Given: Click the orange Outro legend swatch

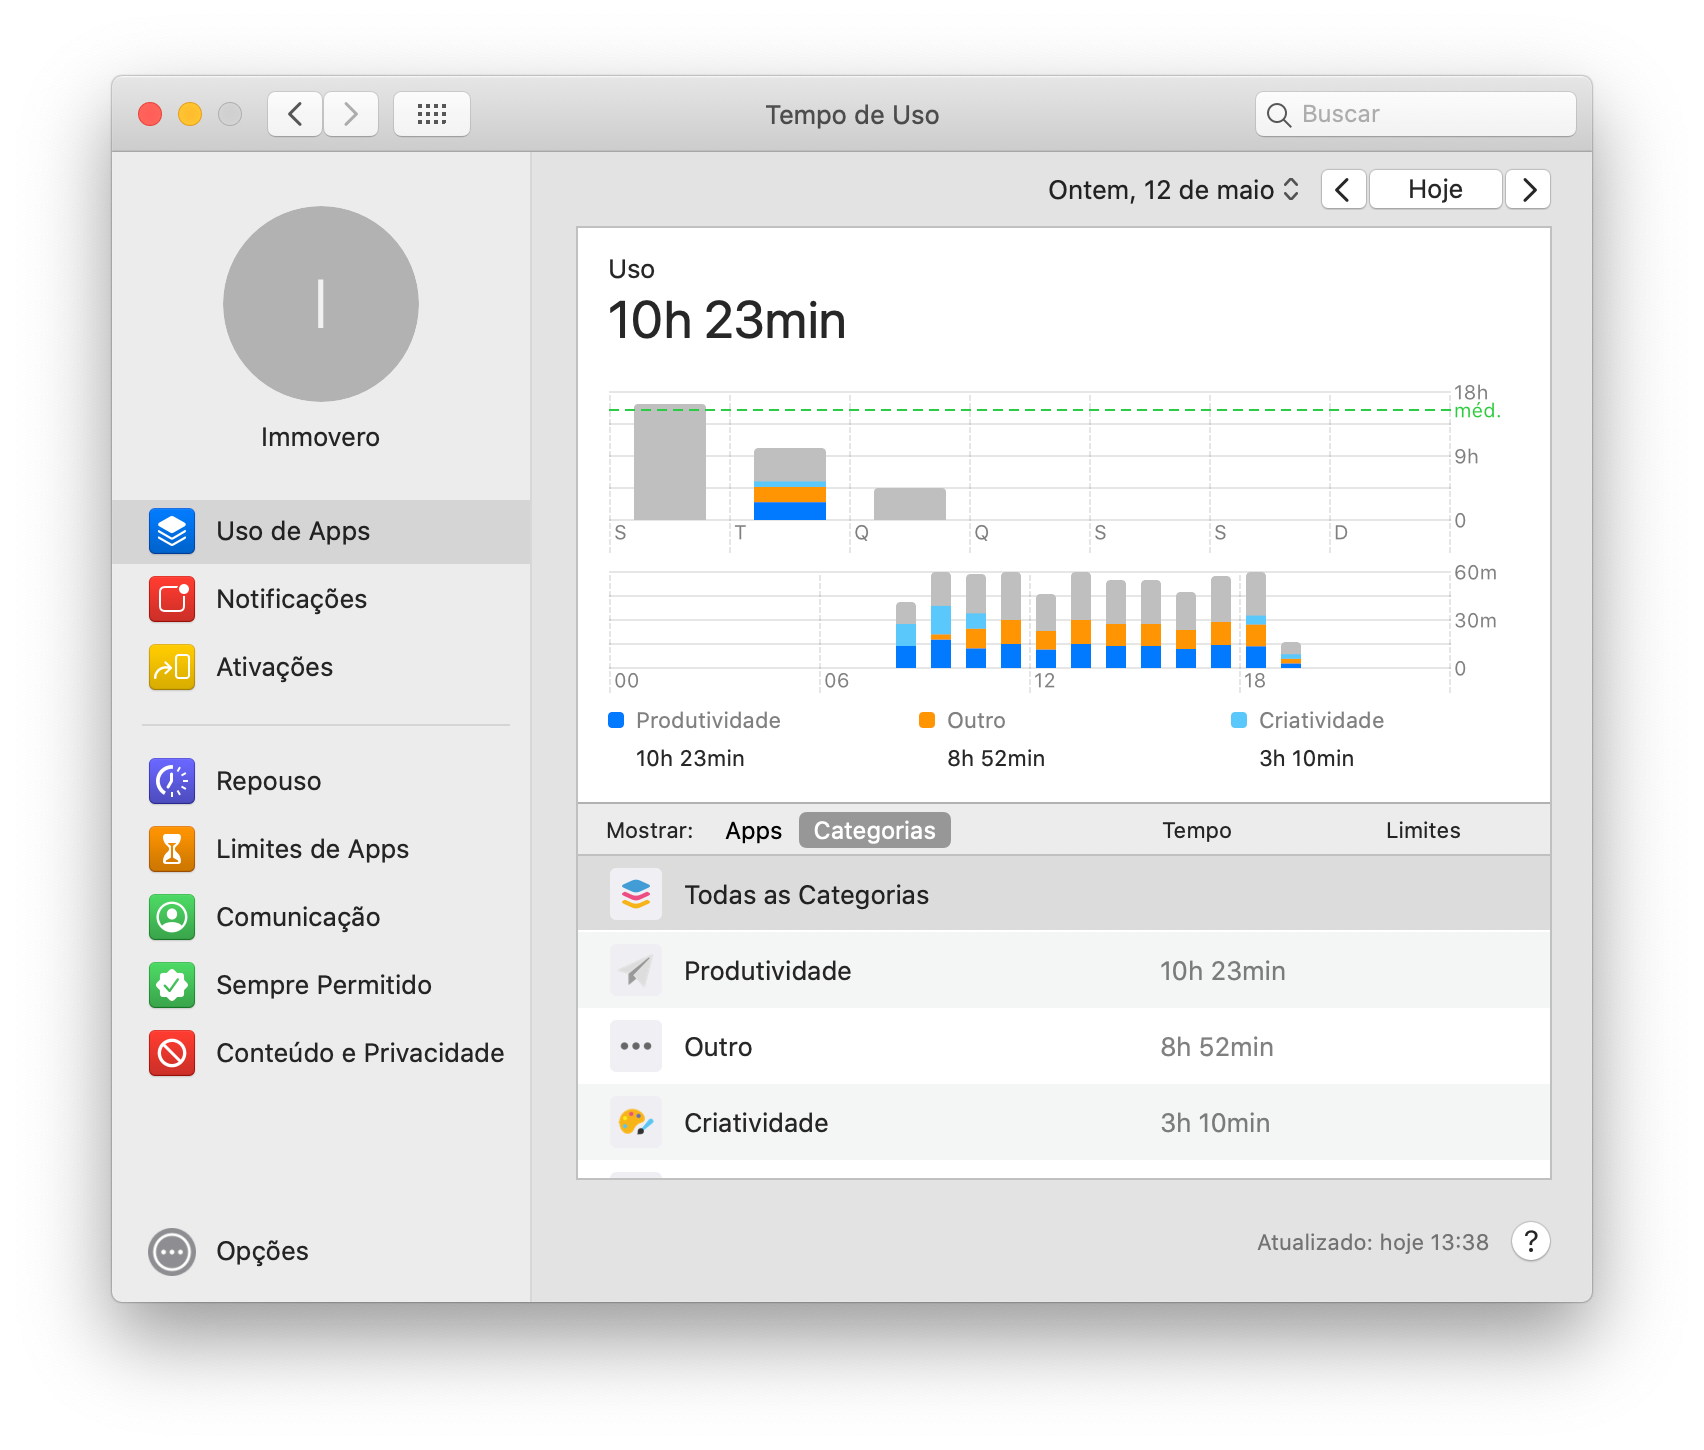Looking at the screenshot, I should click(927, 720).
